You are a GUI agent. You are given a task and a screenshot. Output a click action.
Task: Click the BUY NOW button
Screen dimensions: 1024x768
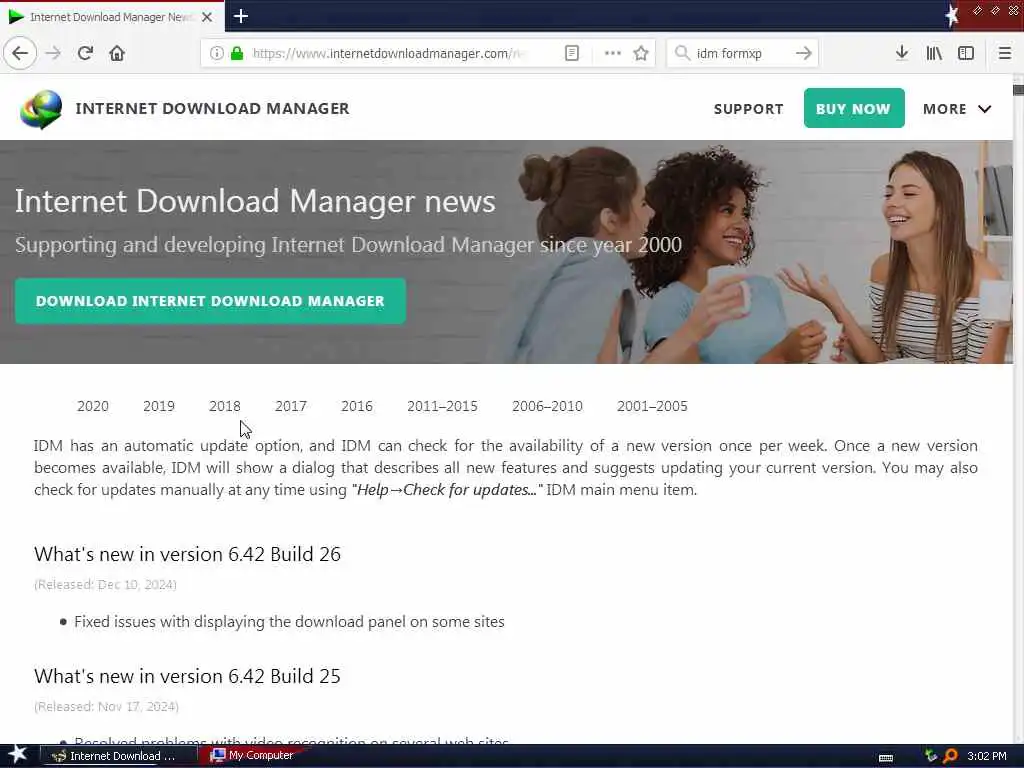pos(854,108)
